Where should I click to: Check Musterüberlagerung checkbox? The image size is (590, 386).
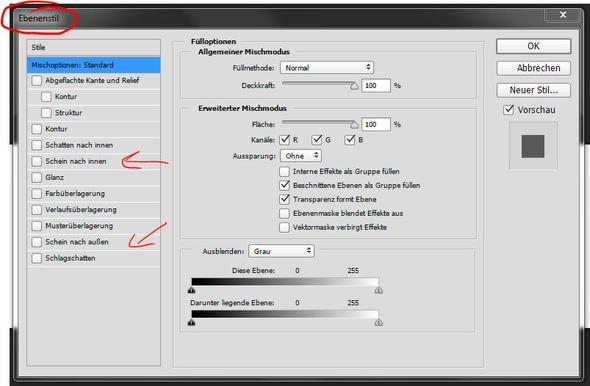click(x=37, y=226)
